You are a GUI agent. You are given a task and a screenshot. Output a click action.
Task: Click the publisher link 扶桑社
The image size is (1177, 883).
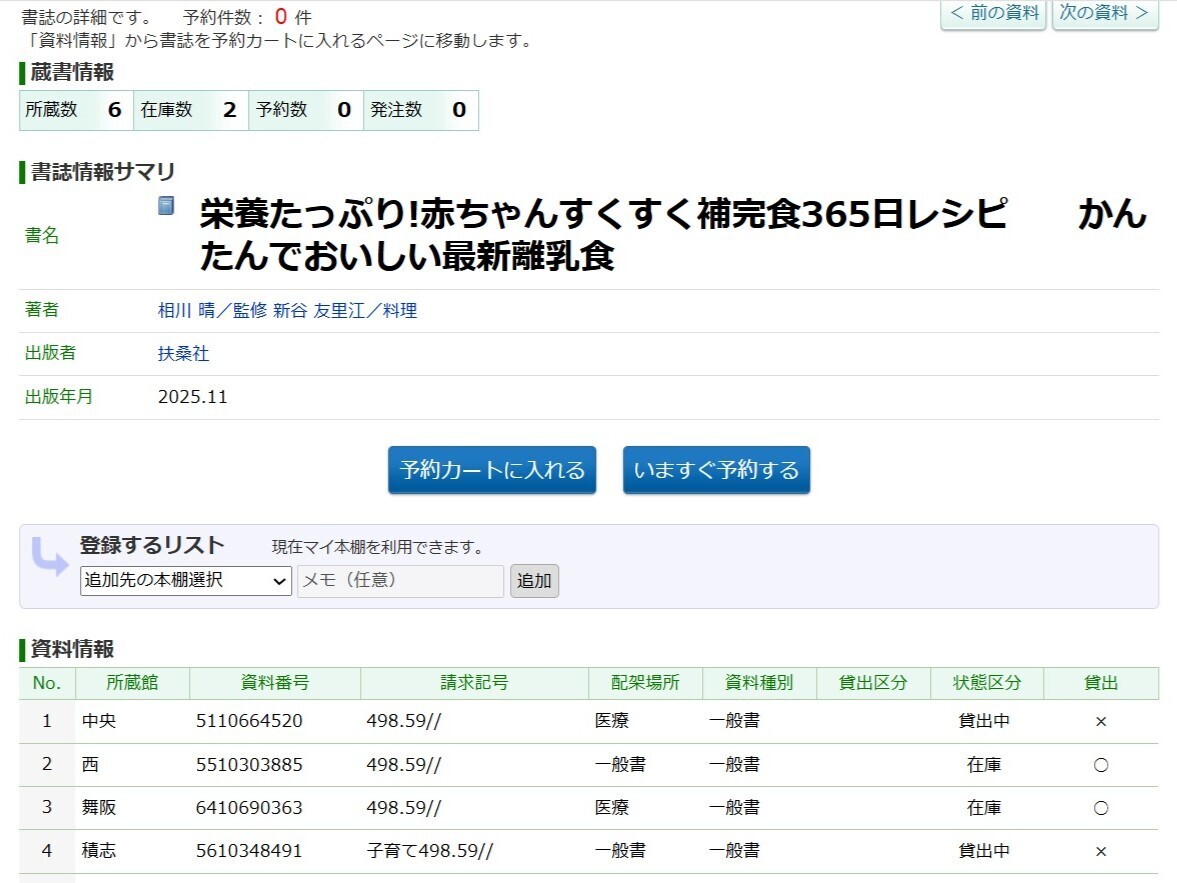pos(180,353)
